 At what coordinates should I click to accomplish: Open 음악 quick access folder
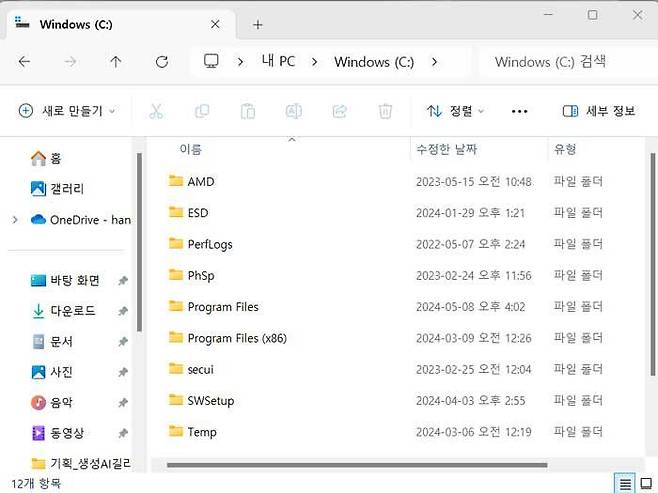pyautogui.click(x=52, y=402)
